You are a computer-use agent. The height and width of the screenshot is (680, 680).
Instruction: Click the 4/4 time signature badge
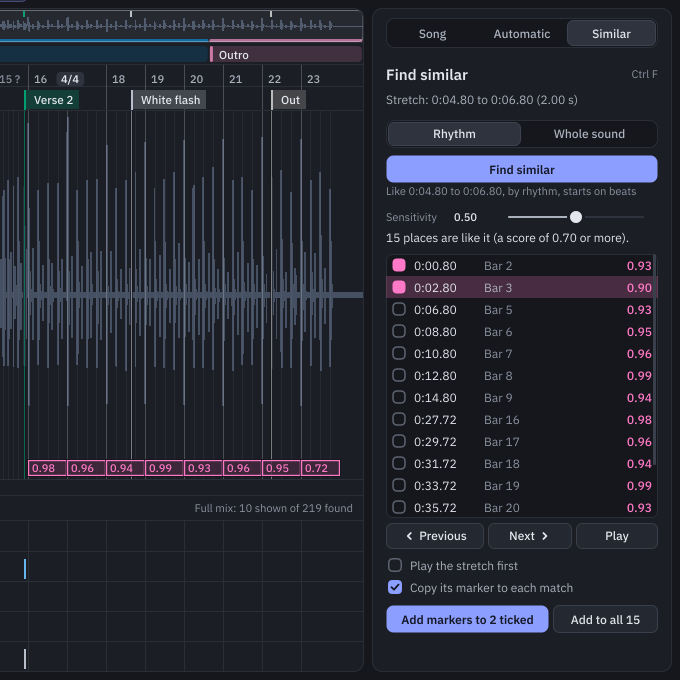(x=70, y=79)
